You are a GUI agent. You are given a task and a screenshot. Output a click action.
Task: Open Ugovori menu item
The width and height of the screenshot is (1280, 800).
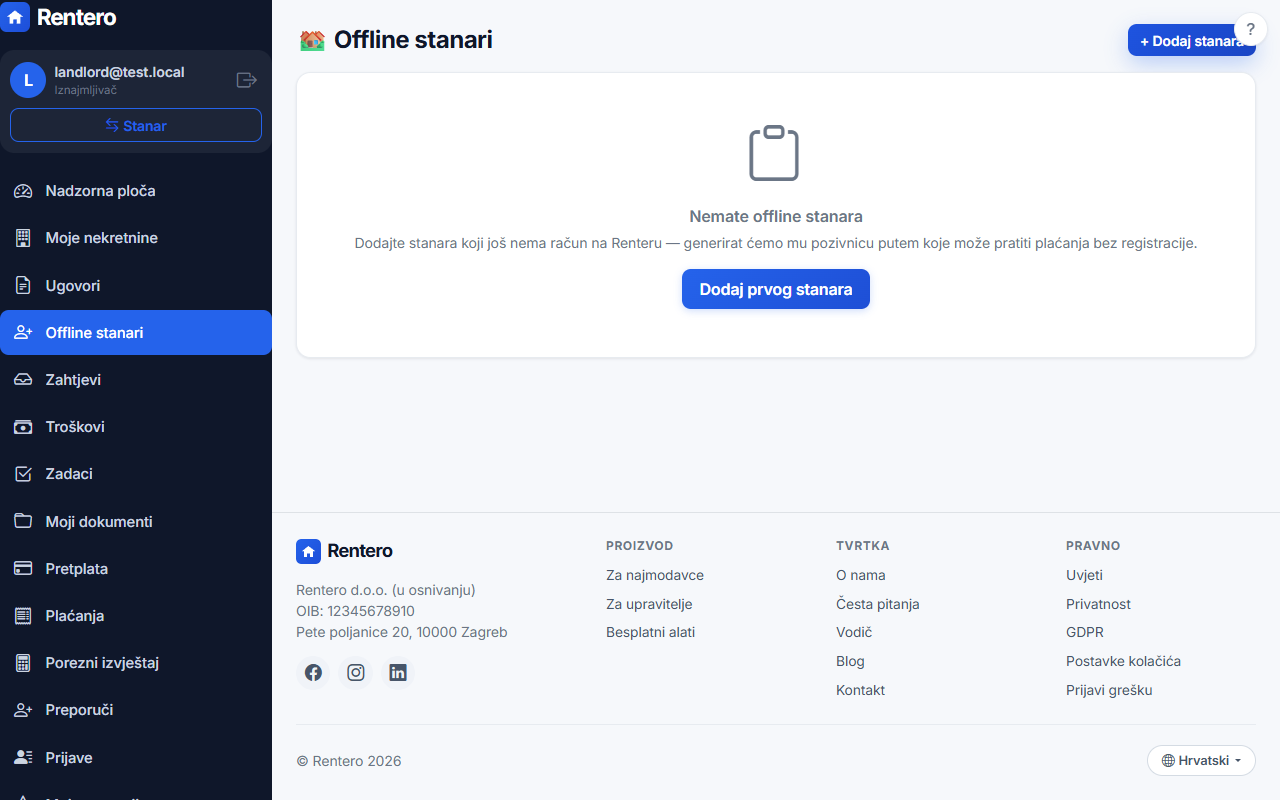coord(136,286)
